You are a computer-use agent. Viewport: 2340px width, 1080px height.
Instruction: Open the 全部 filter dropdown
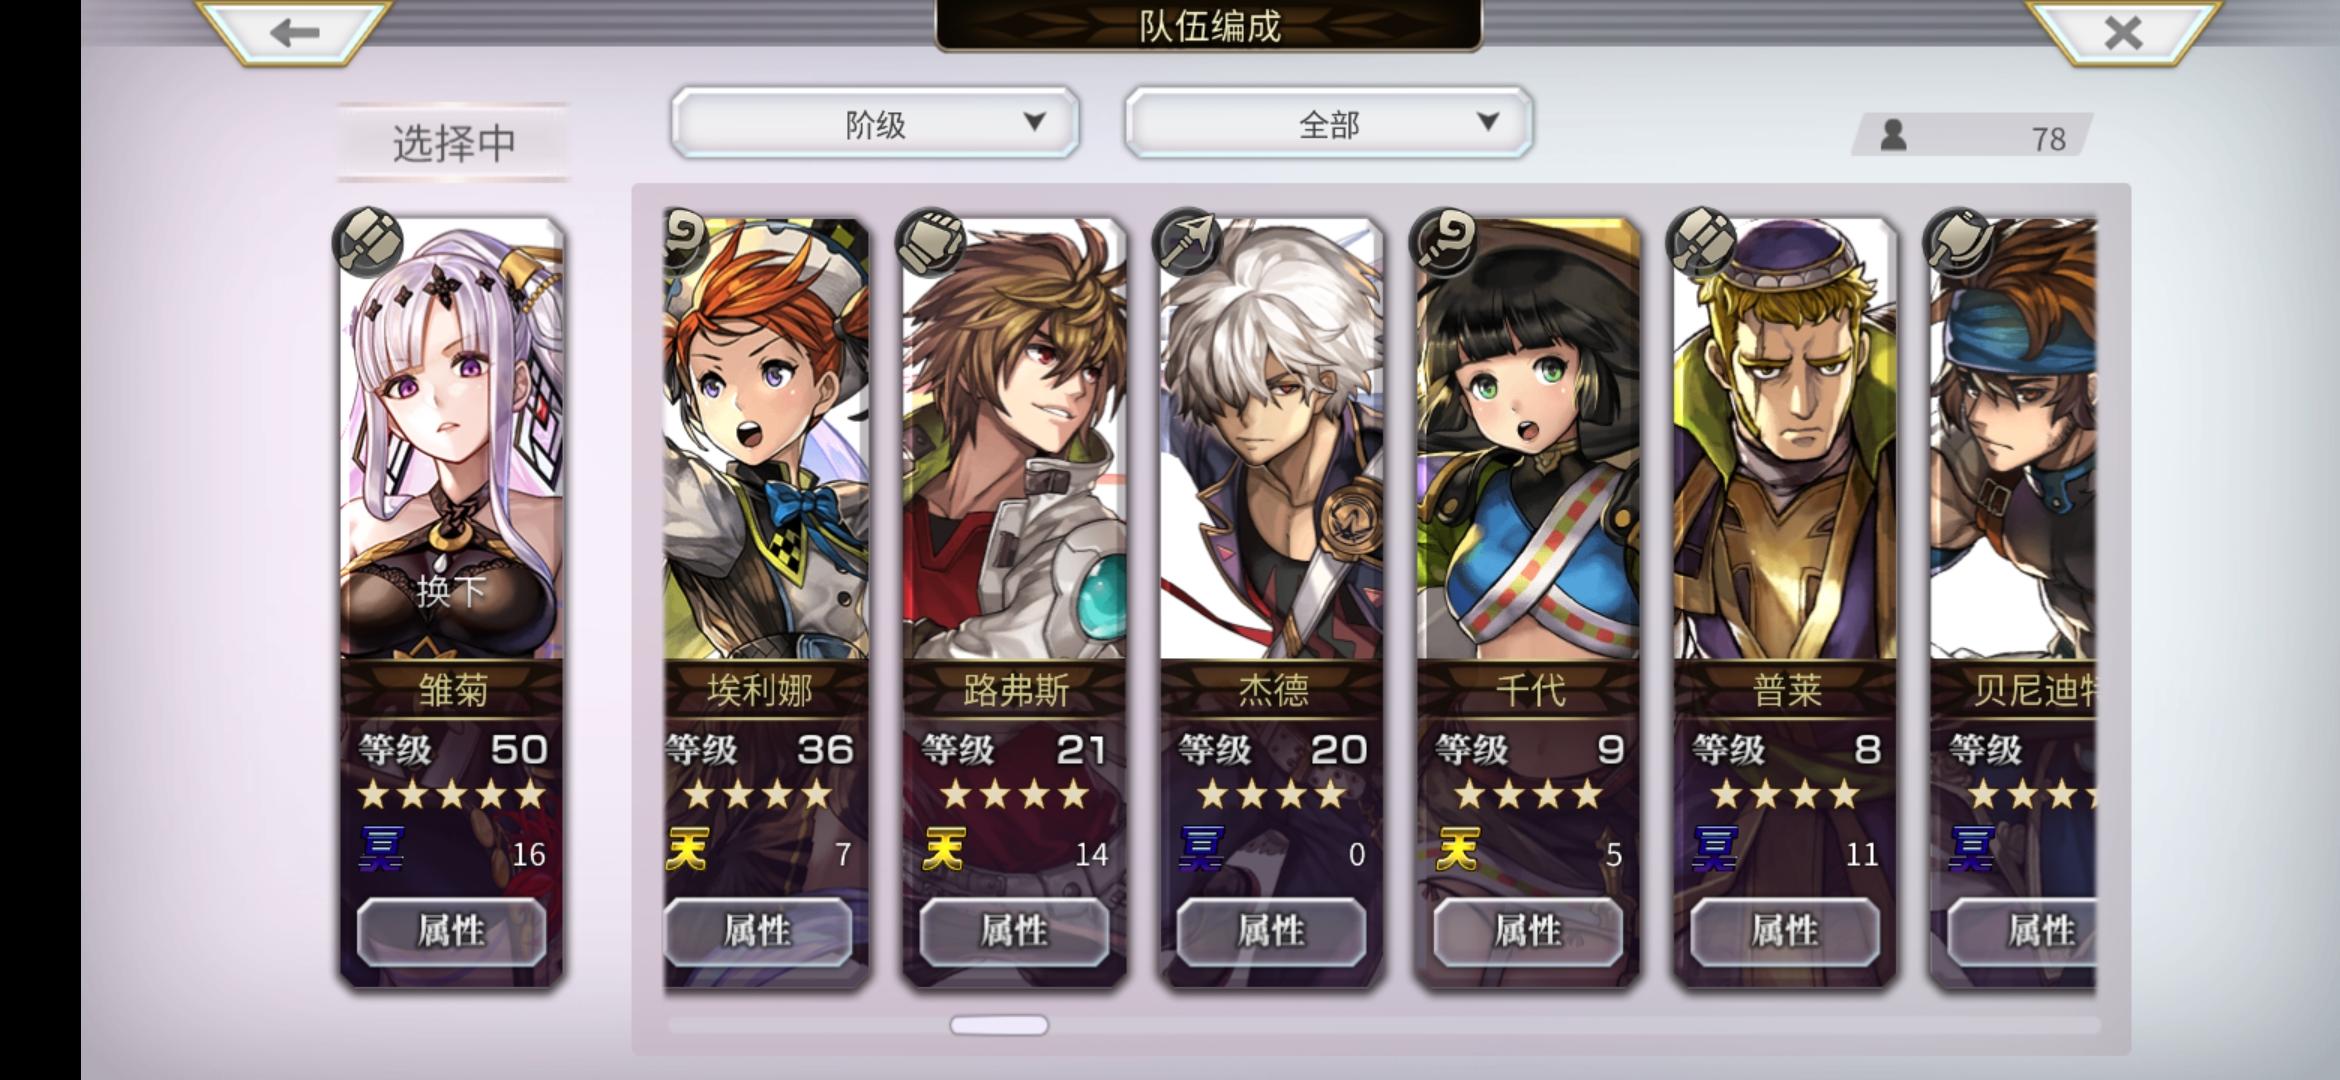pos(1328,123)
